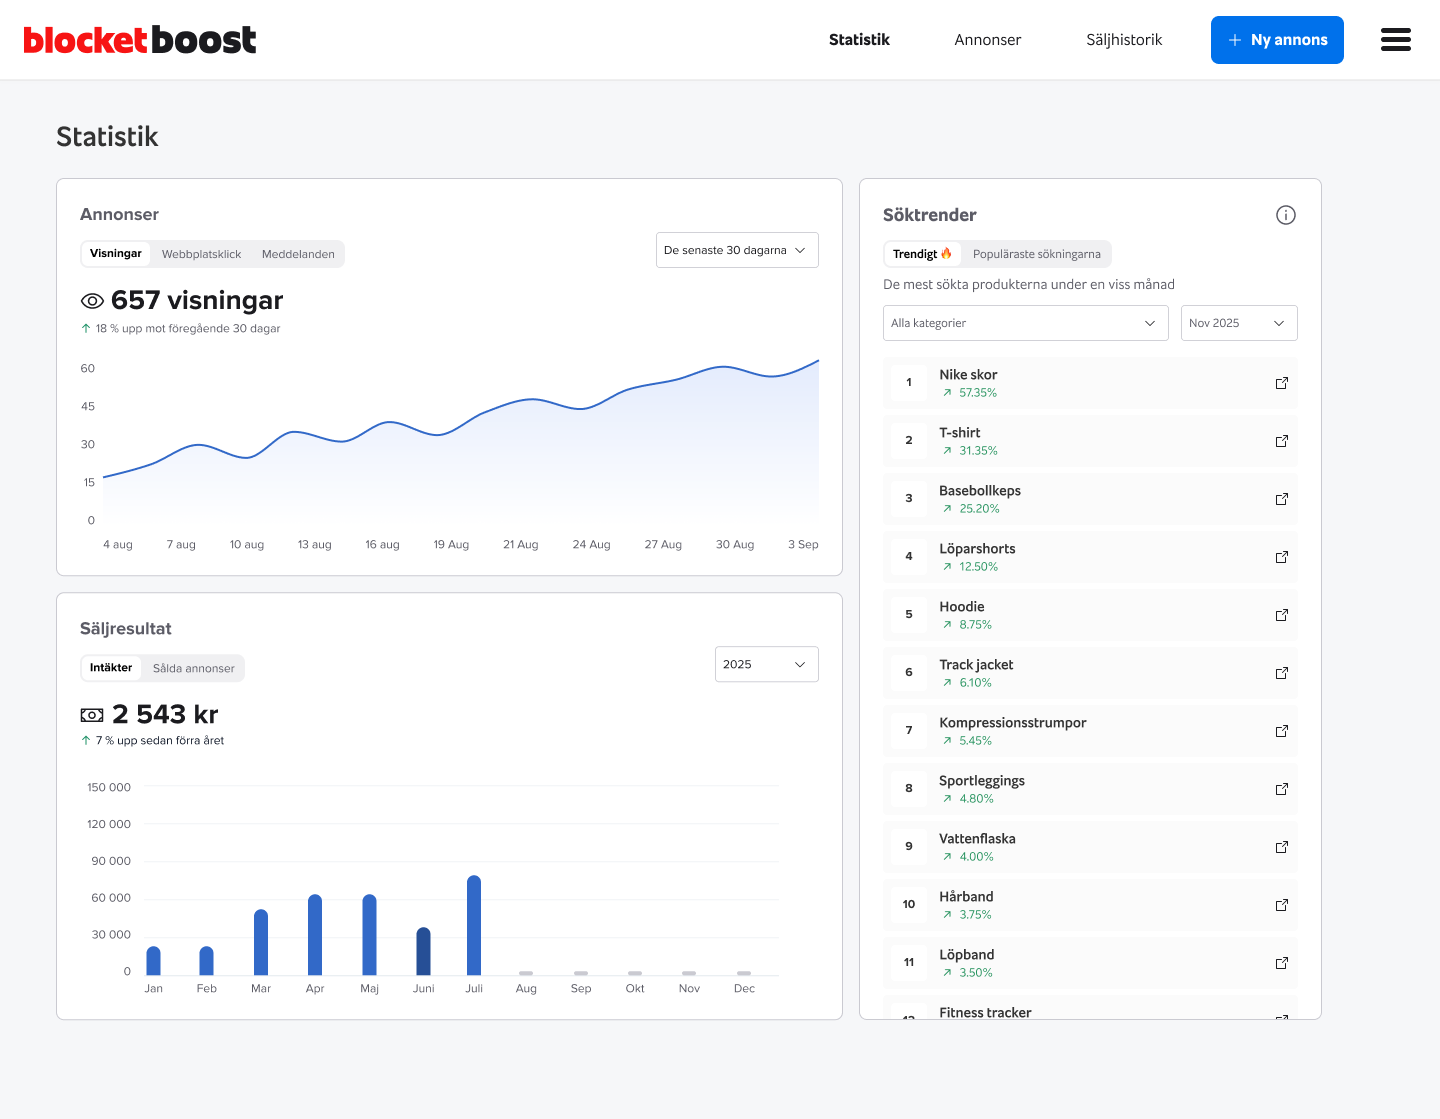Open external link icon for Nike skor
Image resolution: width=1440 pixels, height=1119 pixels.
tap(1282, 383)
